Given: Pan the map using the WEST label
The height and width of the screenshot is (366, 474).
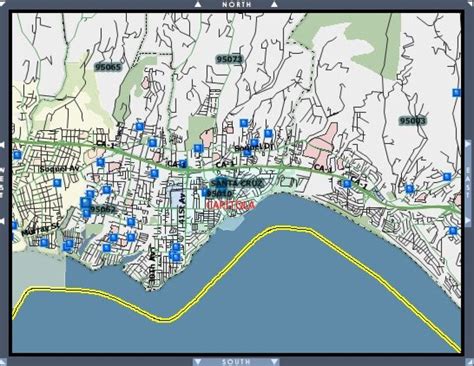Looking at the screenshot, I should [x=2, y=183].
